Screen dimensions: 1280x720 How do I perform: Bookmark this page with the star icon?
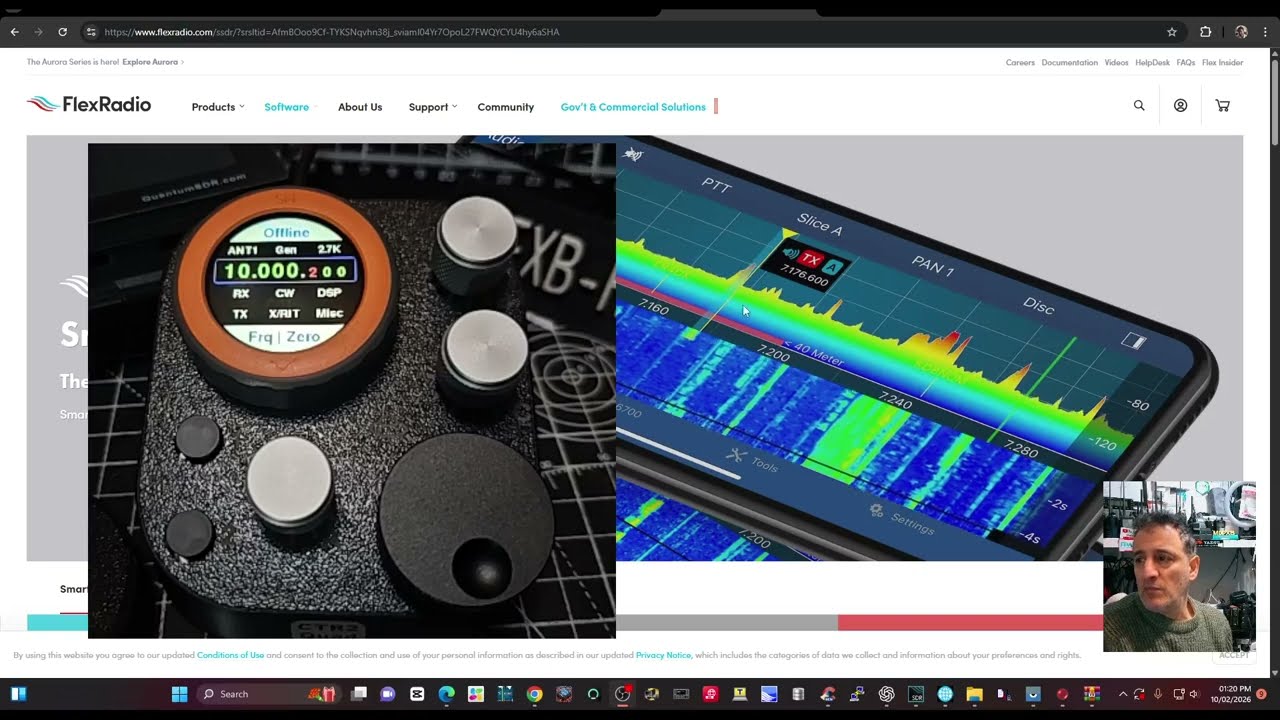1172,32
